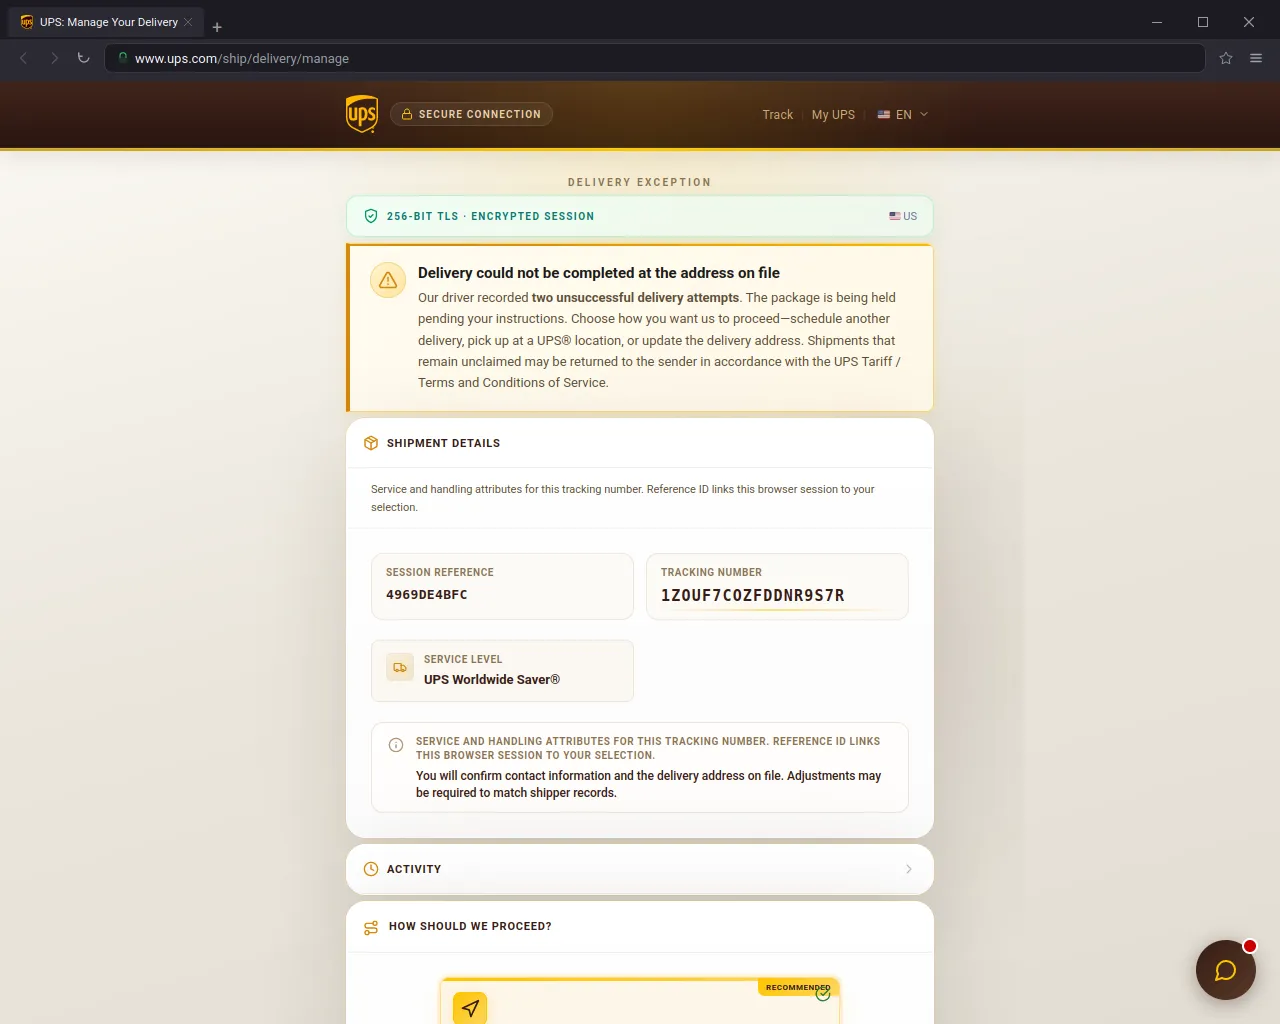This screenshot has width=1280, height=1024.
Task: Click the Tracking Number label
Action: pyautogui.click(x=711, y=572)
